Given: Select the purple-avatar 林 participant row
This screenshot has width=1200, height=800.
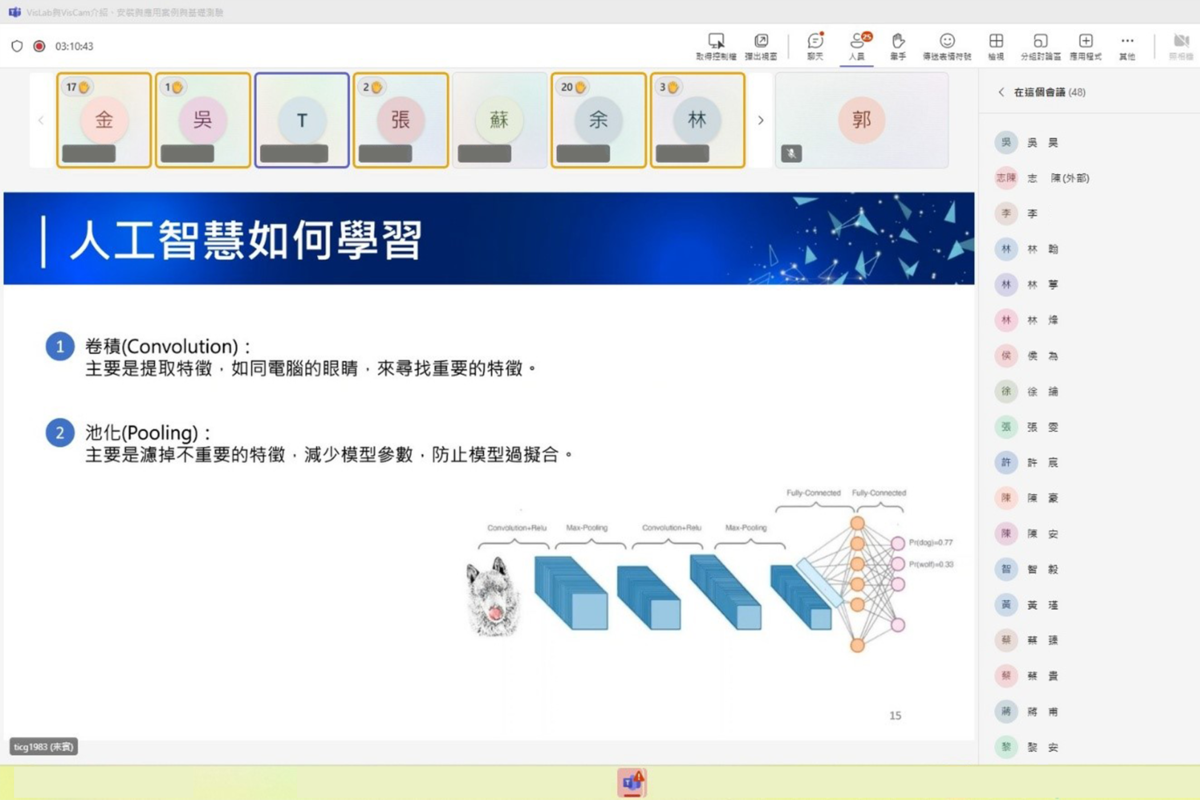Looking at the screenshot, I should point(1089,285).
